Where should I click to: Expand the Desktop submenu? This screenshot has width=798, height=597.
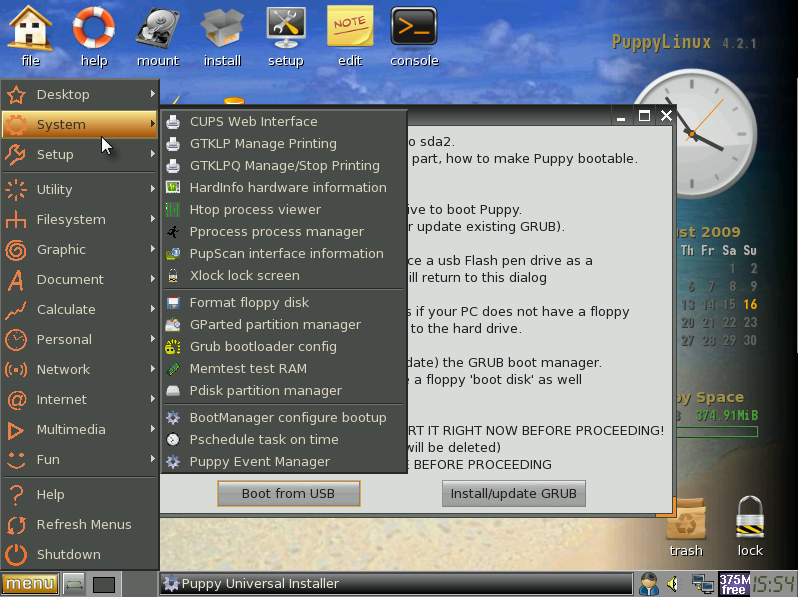tap(80, 94)
